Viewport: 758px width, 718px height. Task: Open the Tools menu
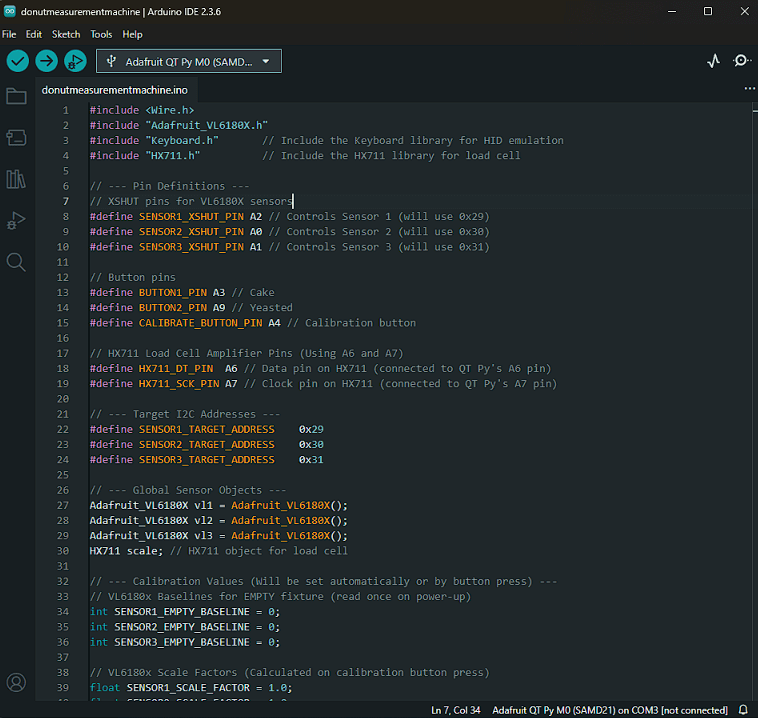(101, 34)
